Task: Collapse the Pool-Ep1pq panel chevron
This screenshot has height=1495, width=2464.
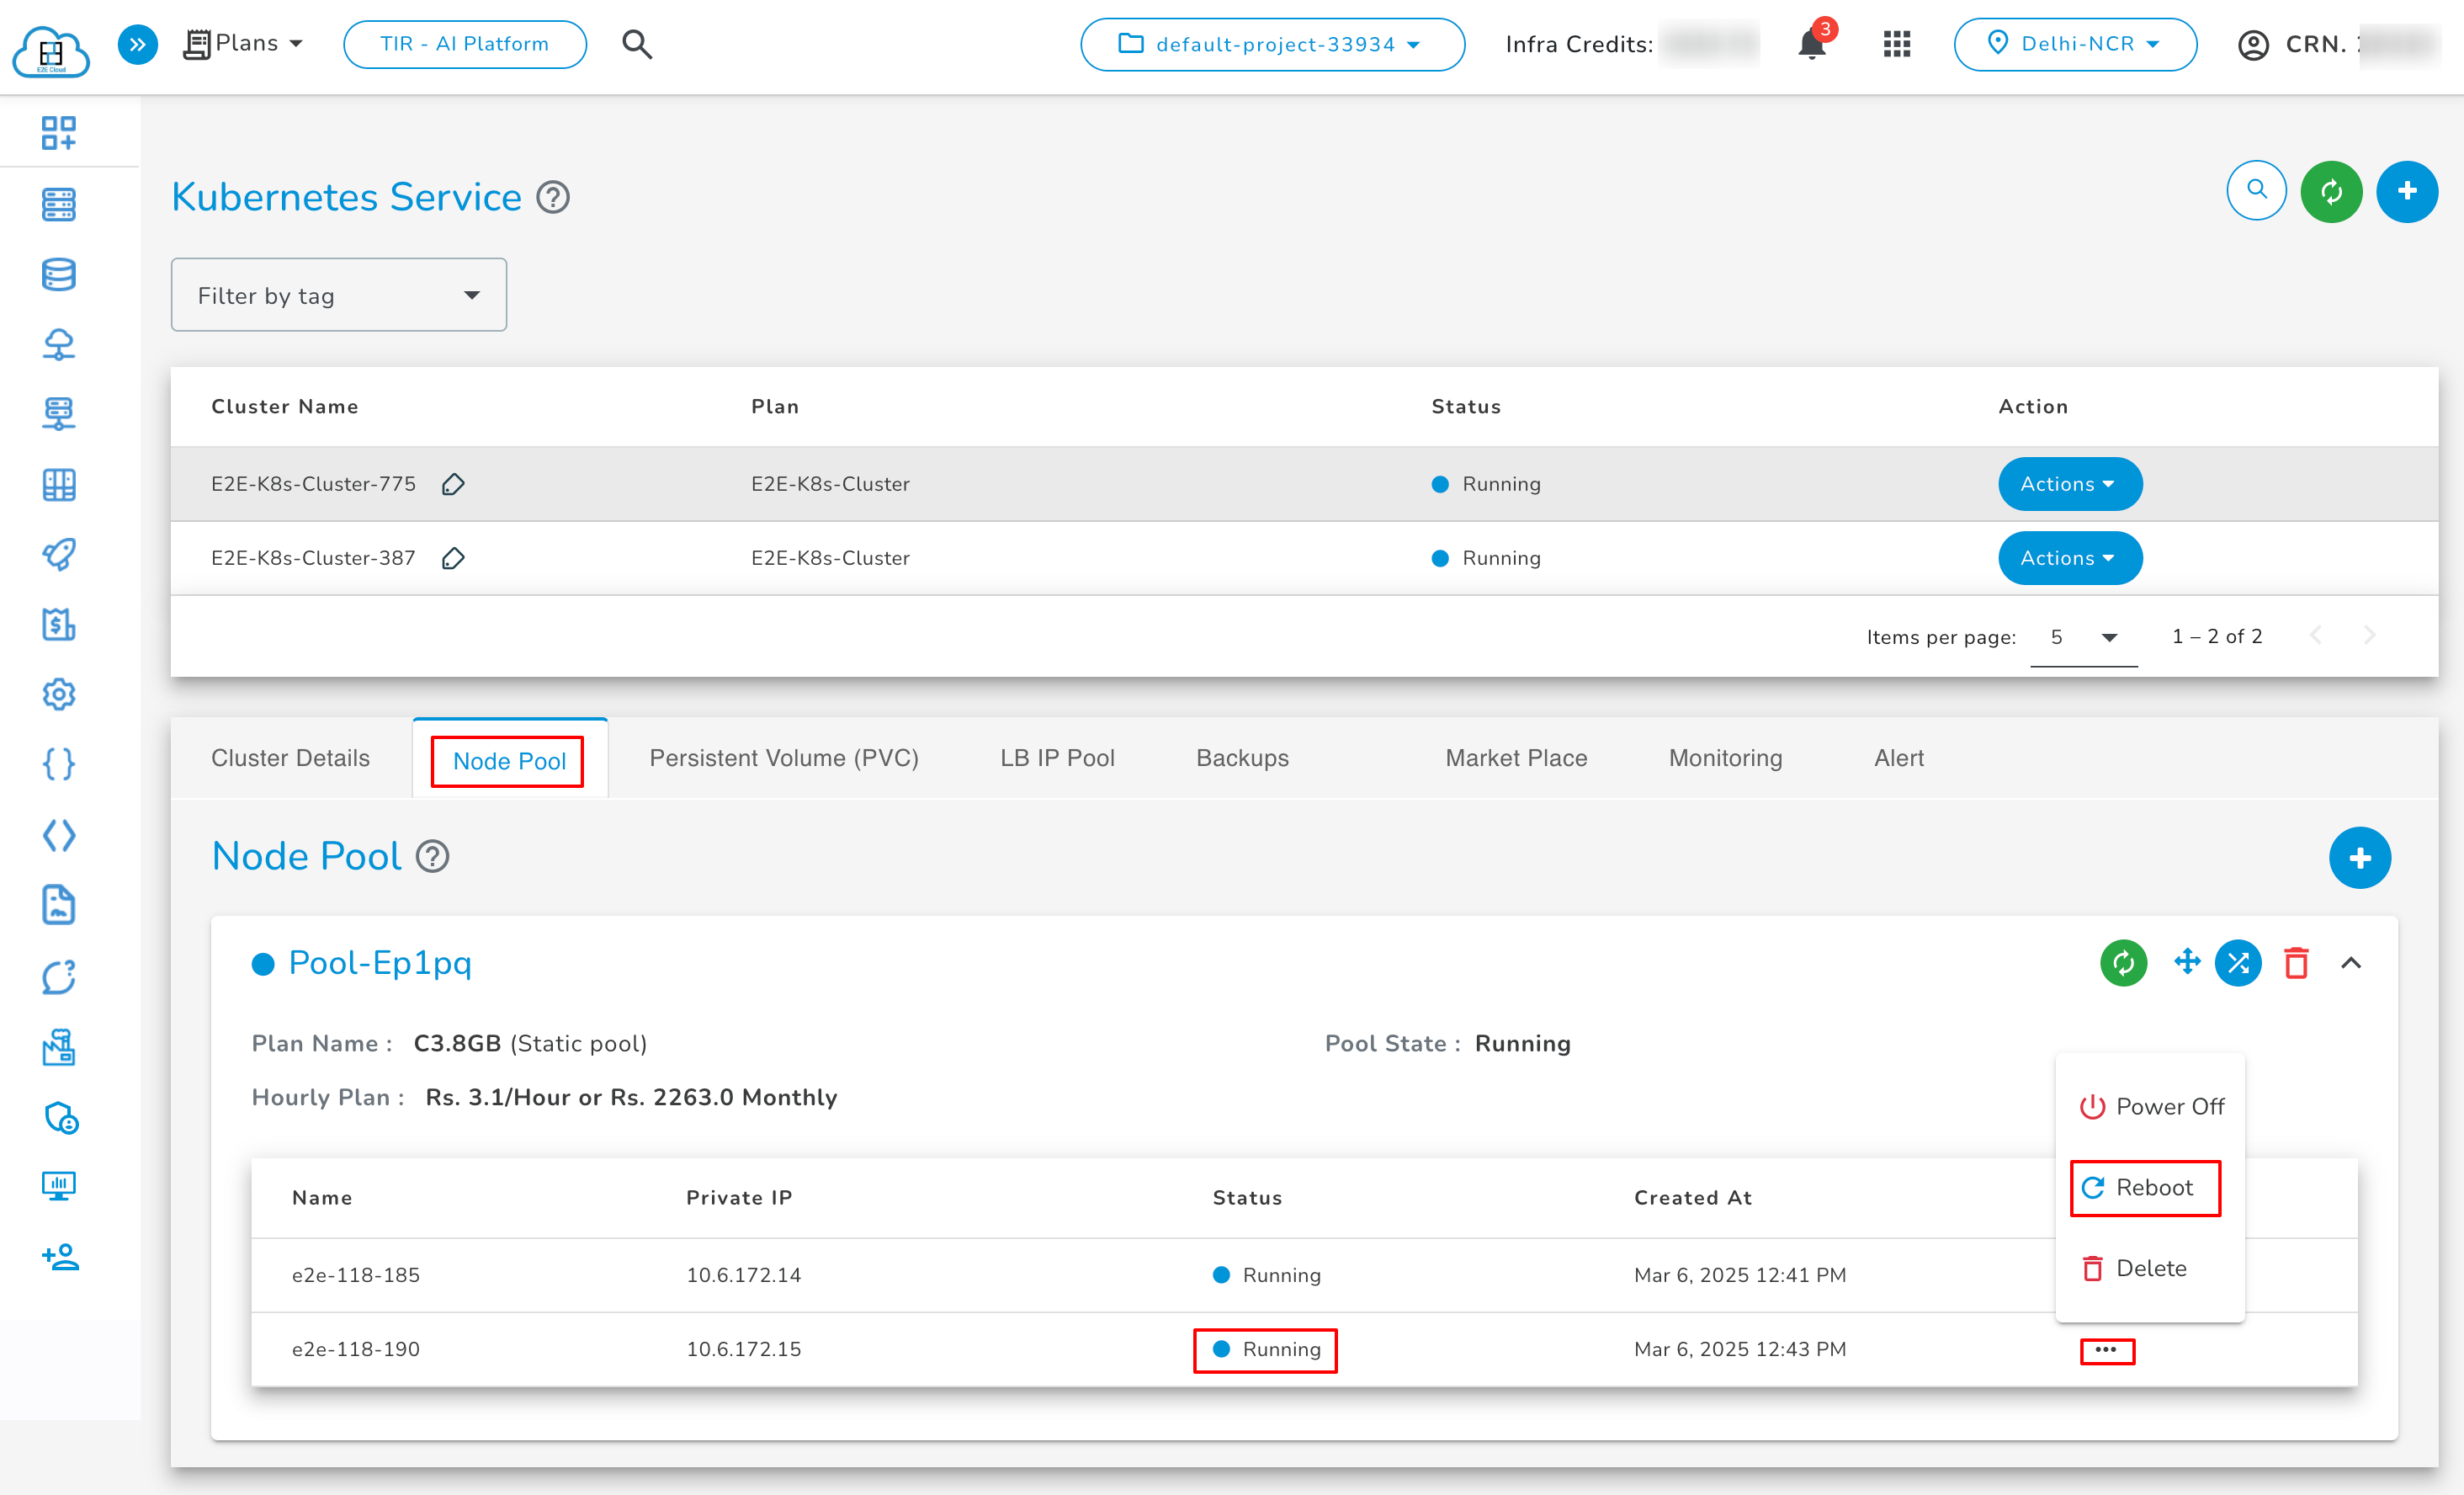Action: tap(2351, 963)
